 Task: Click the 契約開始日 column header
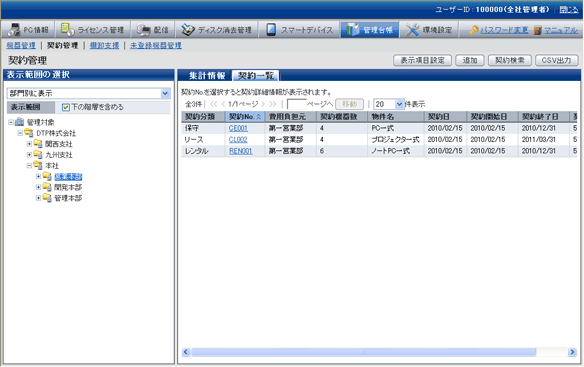pos(492,117)
